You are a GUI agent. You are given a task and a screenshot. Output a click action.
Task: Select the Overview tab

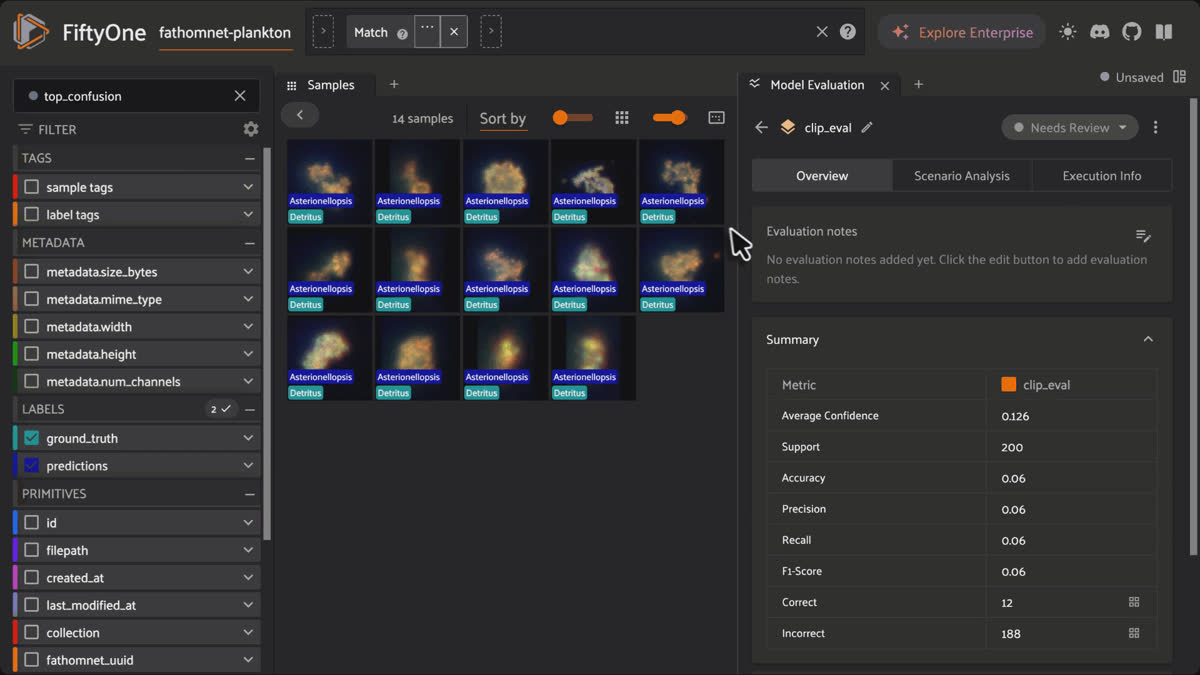pyautogui.click(x=822, y=176)
